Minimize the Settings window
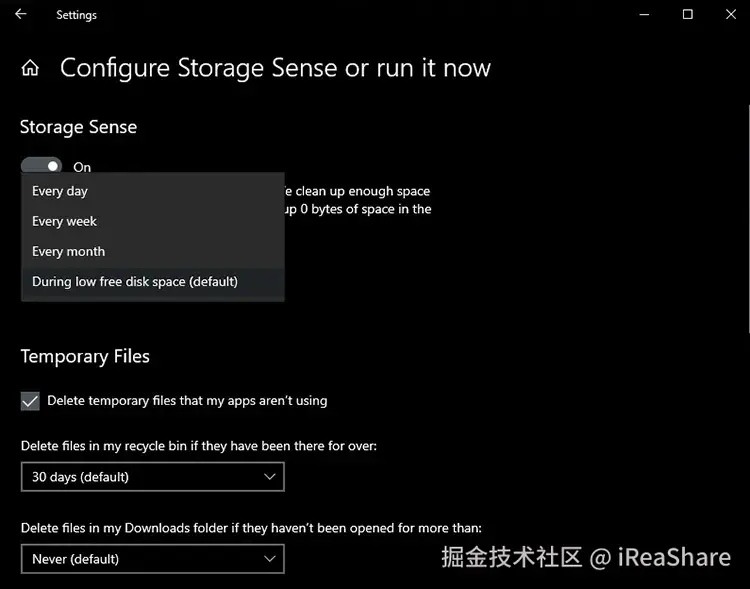The width and height of the screenshot is (750, 589). (641, 14)
